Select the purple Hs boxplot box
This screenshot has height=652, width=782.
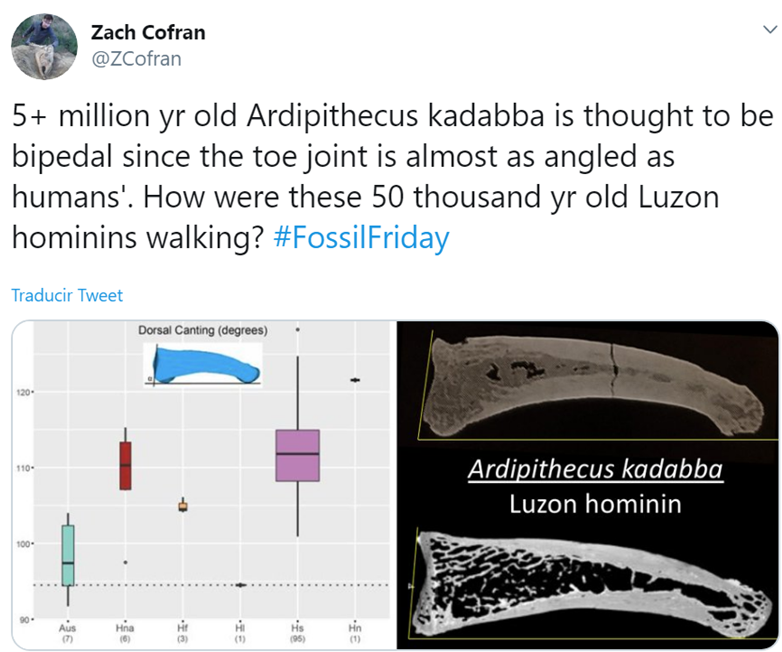tap(298, 455)
